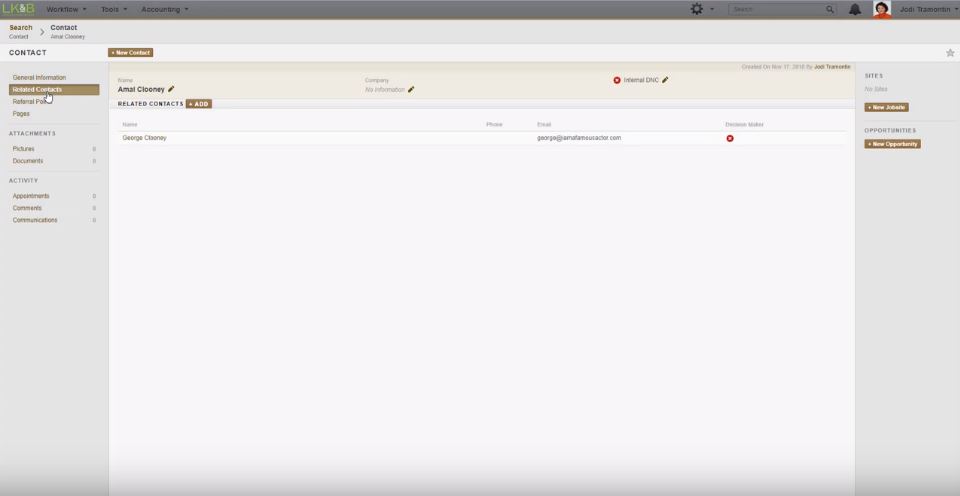Open the notifications bell
The image size is (960, 496).
point(855,9)
